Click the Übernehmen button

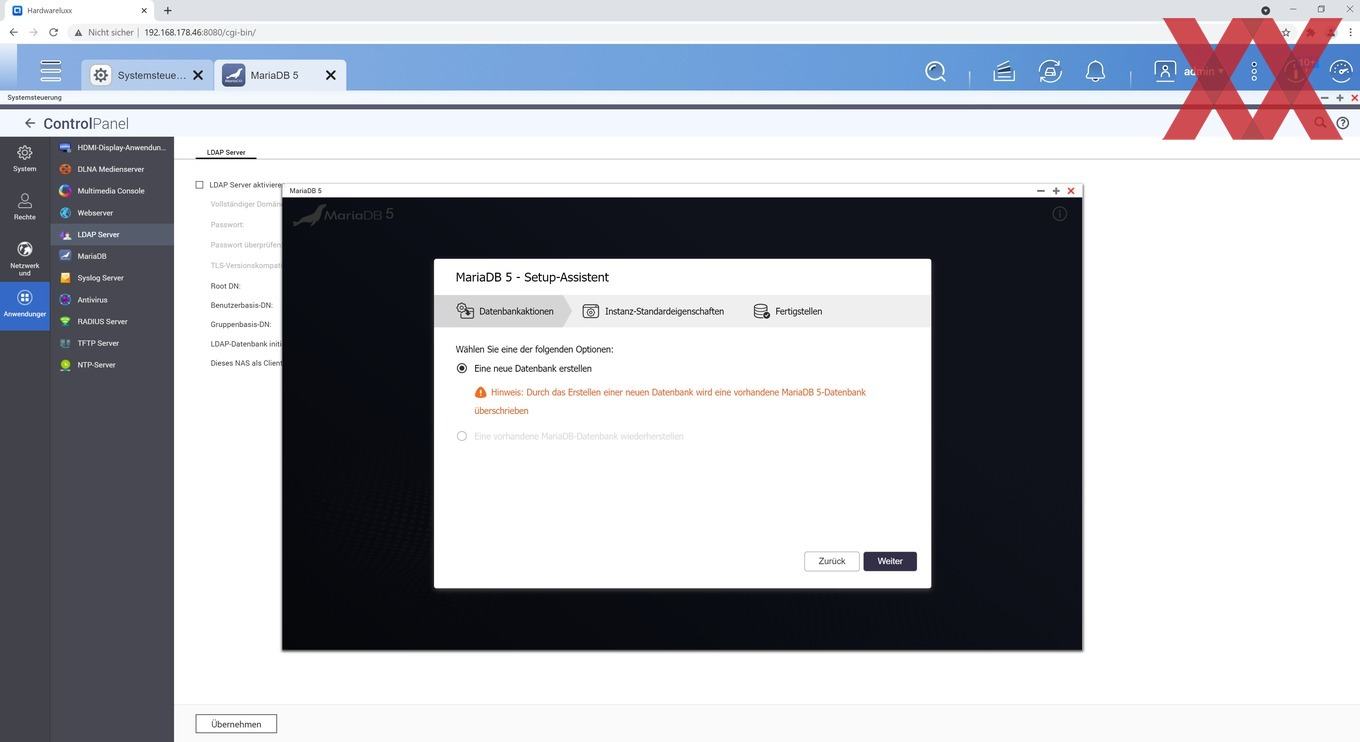pyautogui.click(x=236, y=724)
